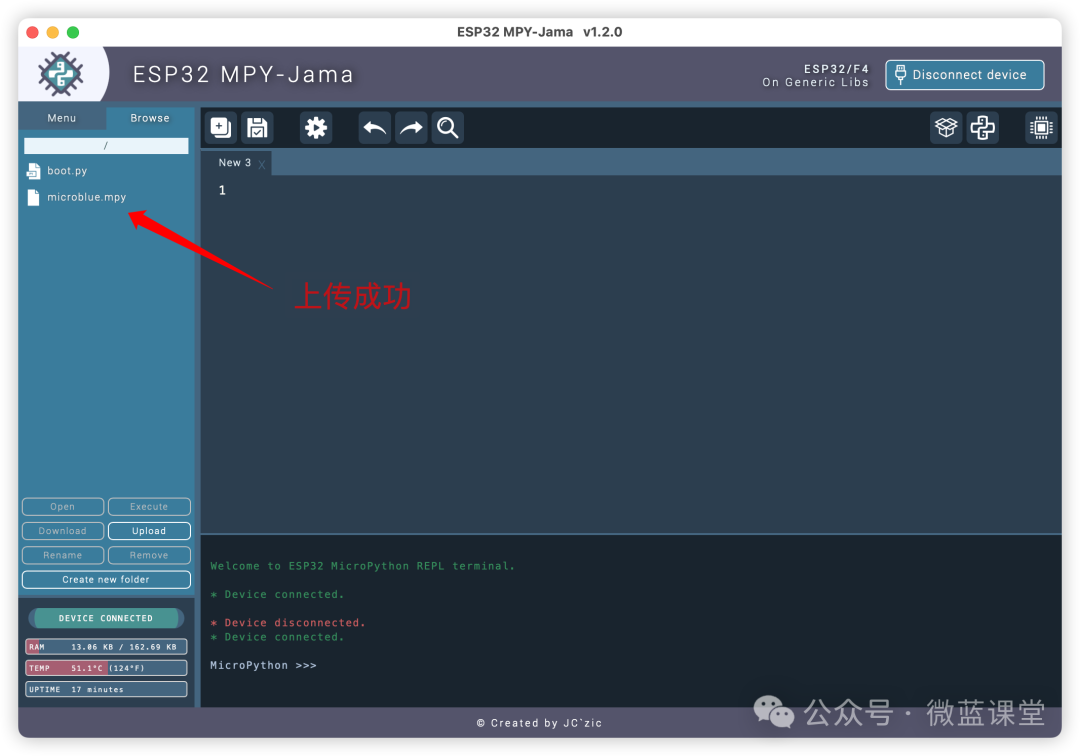Click the ESP32 MPY-Jama header title
Image resolution: width=1080 pixels, height=756 pixels.
(x=243, y=74)
